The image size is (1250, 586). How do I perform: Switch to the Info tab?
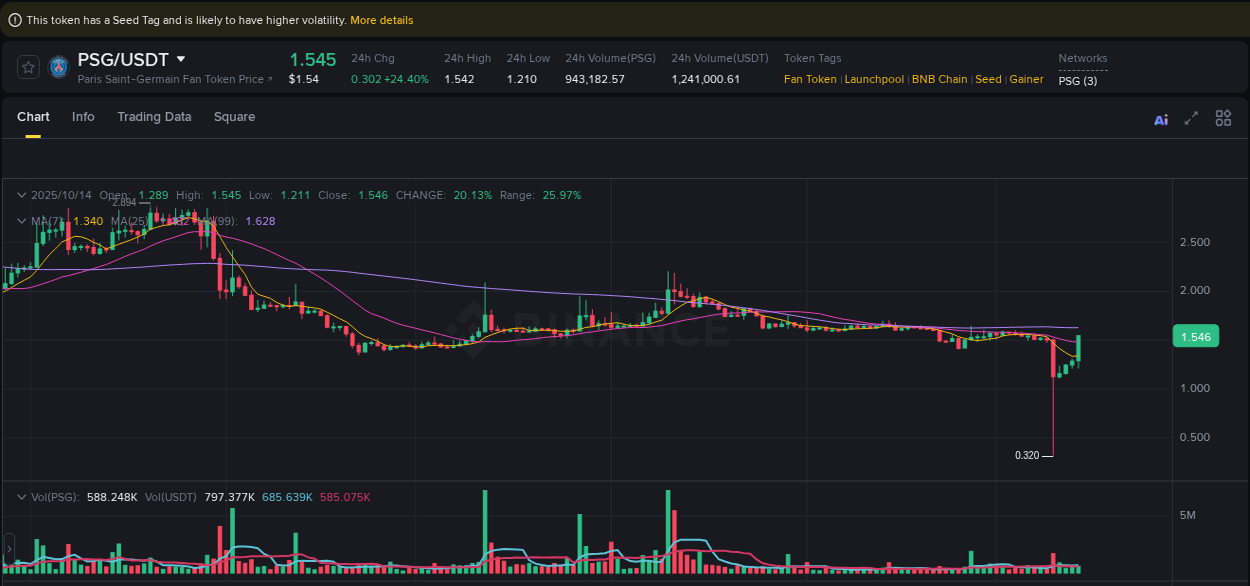(x=83, y=117)
